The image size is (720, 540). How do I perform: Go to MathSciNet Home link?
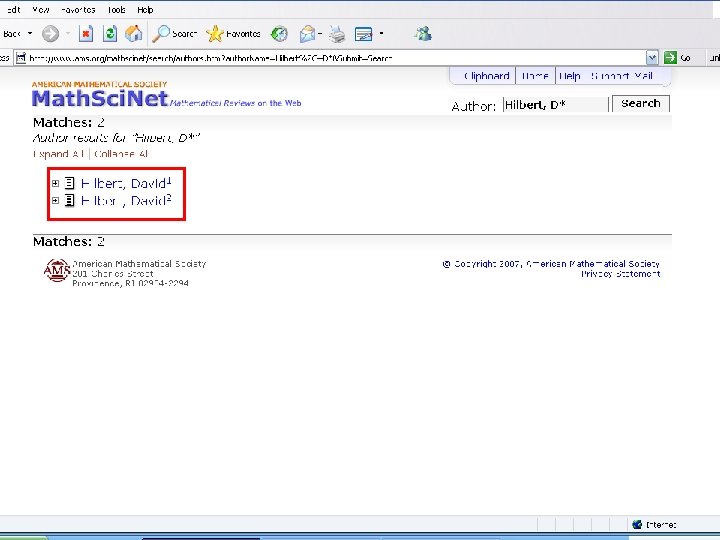tap(535, 76)
